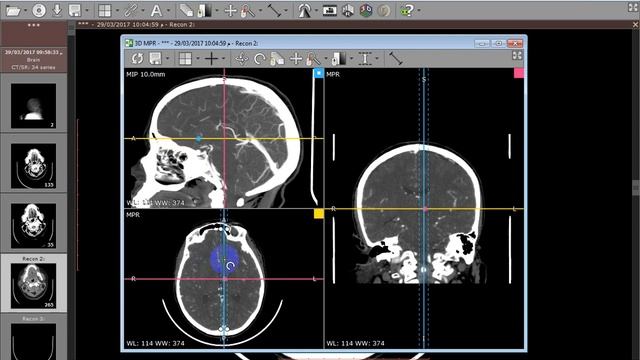Select measurement line in 3D MPR toolbar
Screen dimensions: 640x360
396,59
